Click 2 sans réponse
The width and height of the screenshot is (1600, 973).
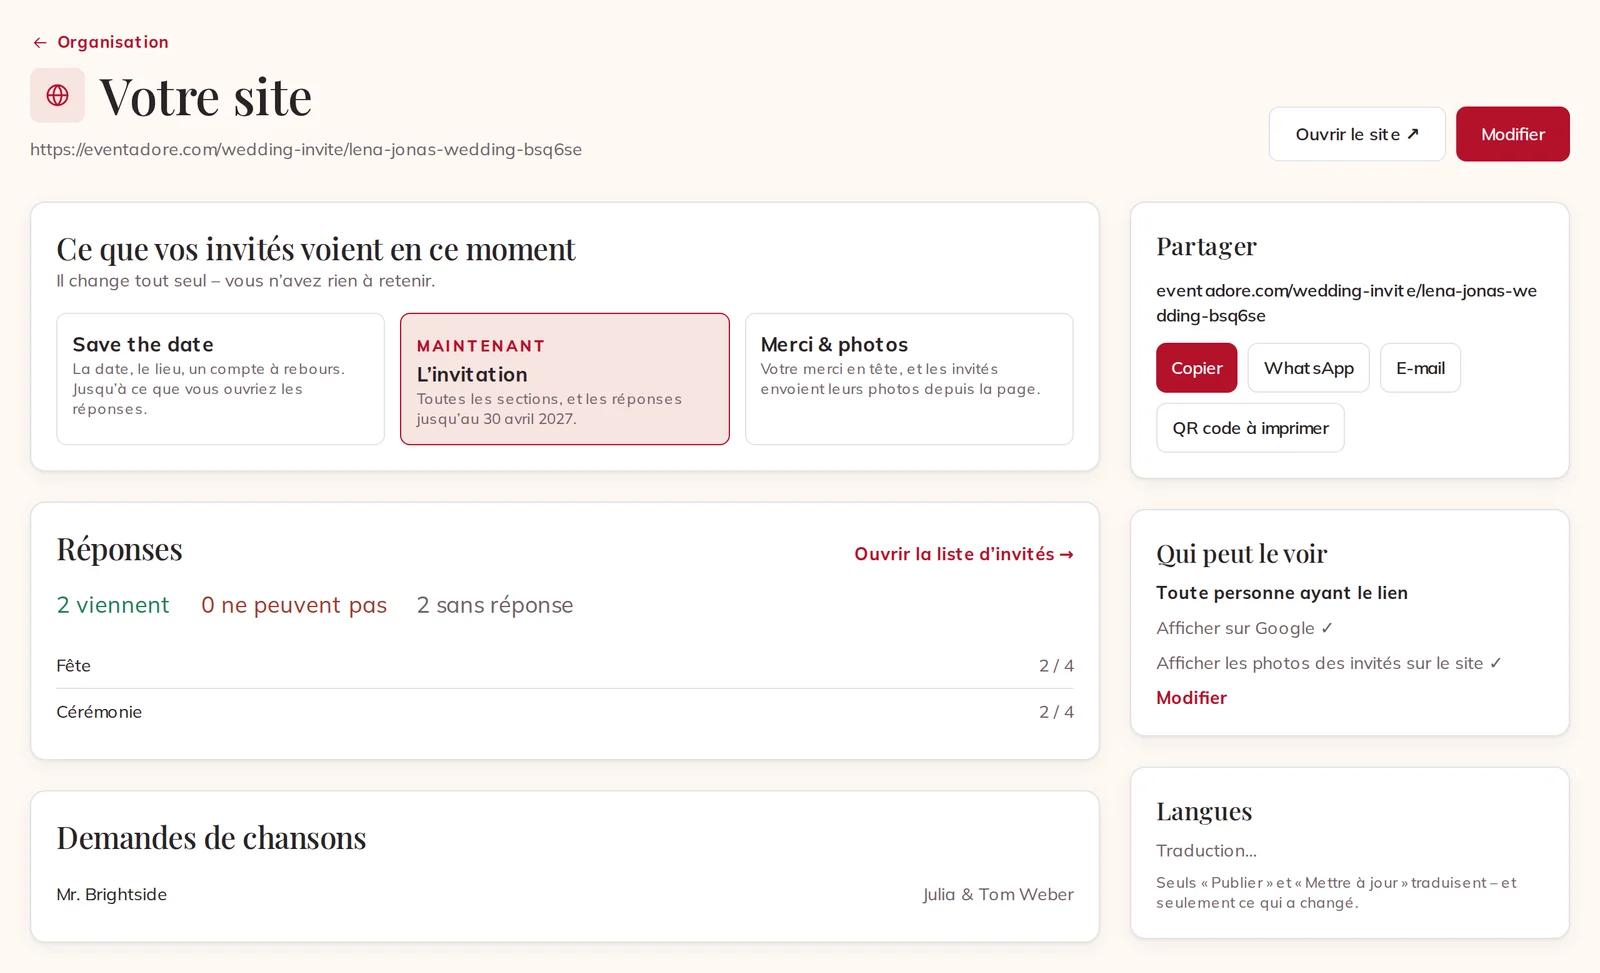pos(495,605)
